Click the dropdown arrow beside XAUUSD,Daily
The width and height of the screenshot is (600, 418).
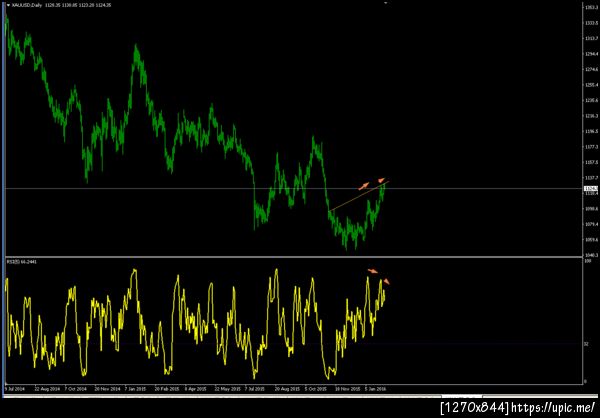(x=8, y=6)
